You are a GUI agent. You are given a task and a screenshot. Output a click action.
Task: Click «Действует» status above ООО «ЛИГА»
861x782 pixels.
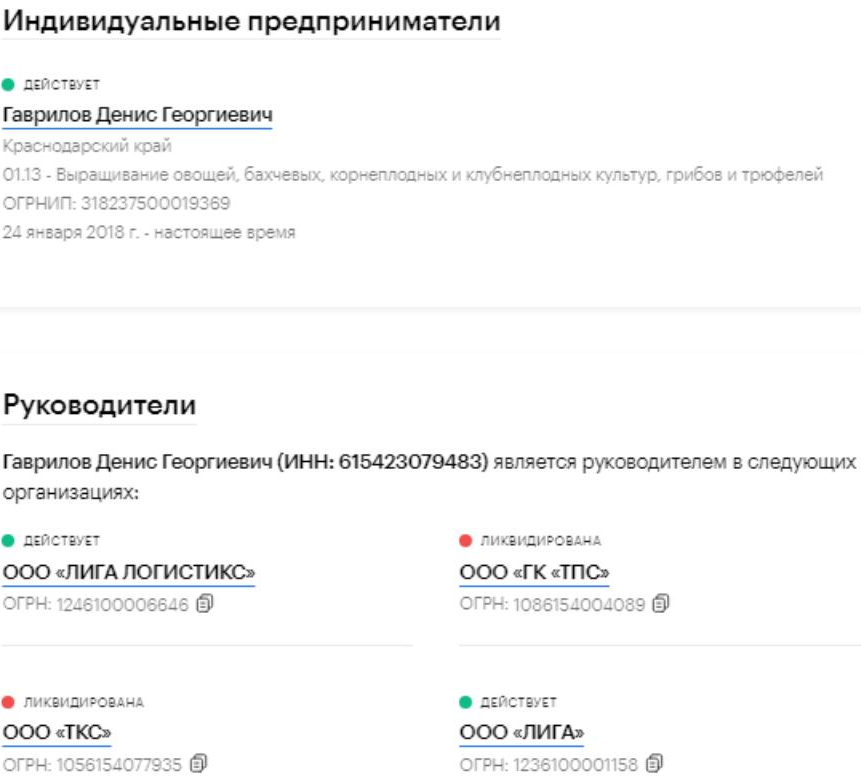[508, 702]
